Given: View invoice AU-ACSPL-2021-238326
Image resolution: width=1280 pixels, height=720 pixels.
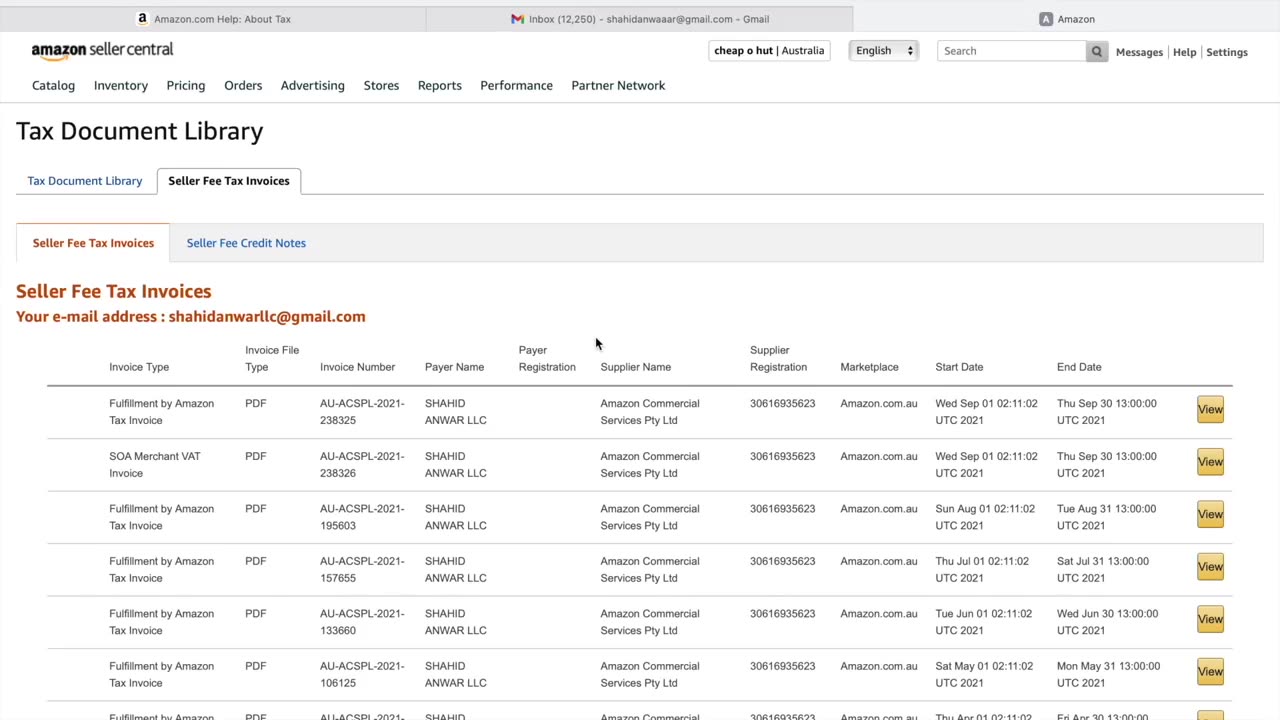Looking at the screenshot, I should tap(1210, 462).
